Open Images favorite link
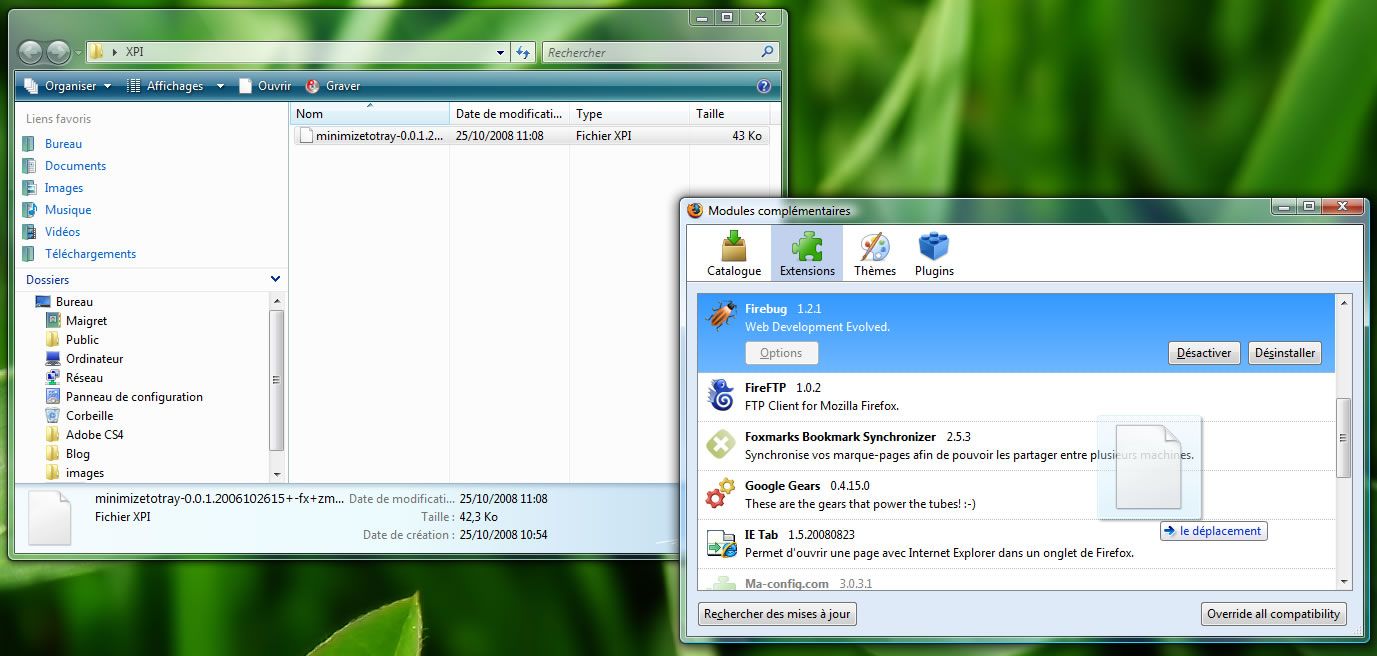This screenshot has width=1377, height=656. pos(64,188)
